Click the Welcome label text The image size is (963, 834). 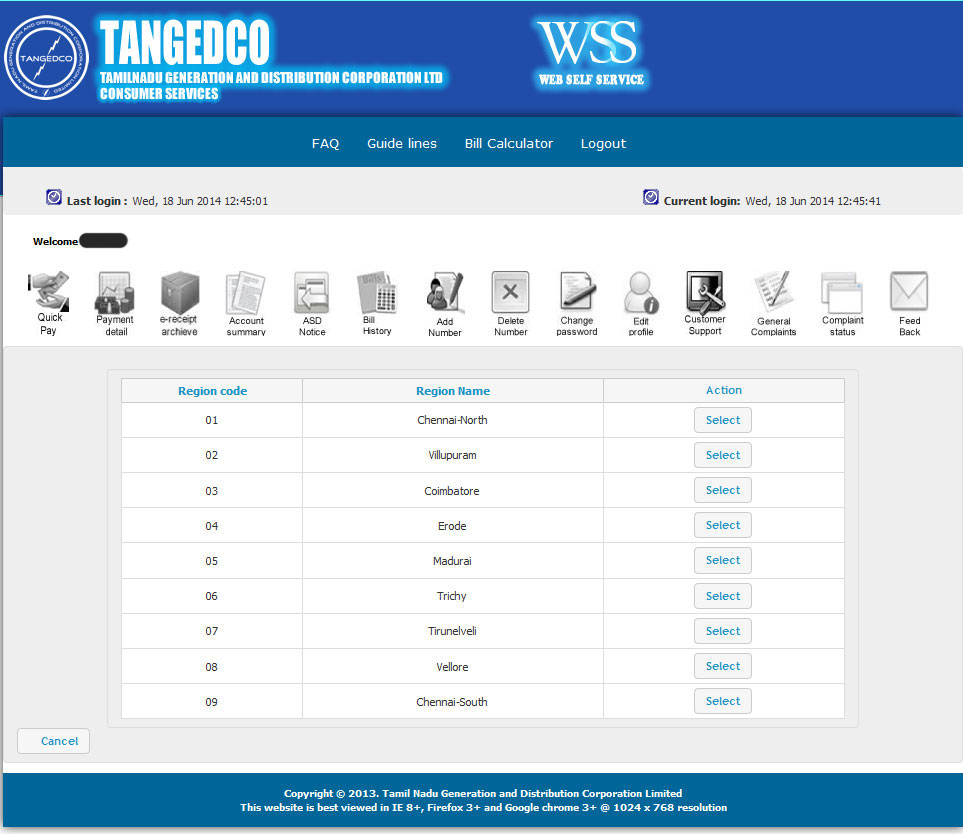pyautogui.click(x=55, y=241)
